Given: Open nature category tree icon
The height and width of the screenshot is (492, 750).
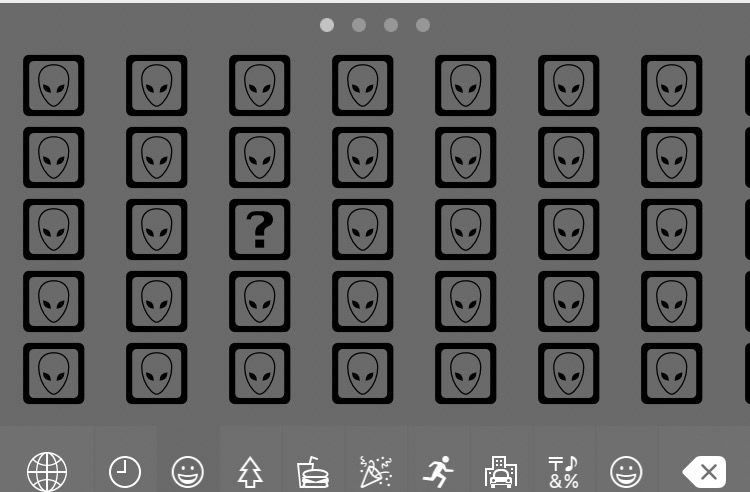Looking at the screenshot, I should [250, 472].
